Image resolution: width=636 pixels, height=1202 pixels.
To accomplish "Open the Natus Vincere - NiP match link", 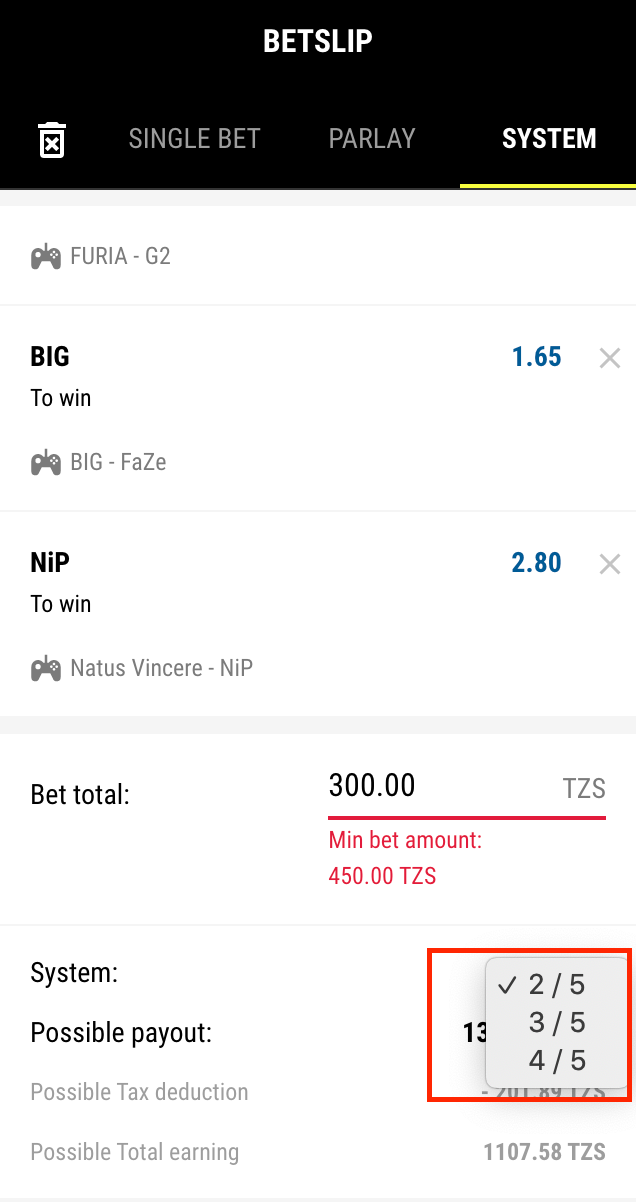I will click(x=161, y=669).
